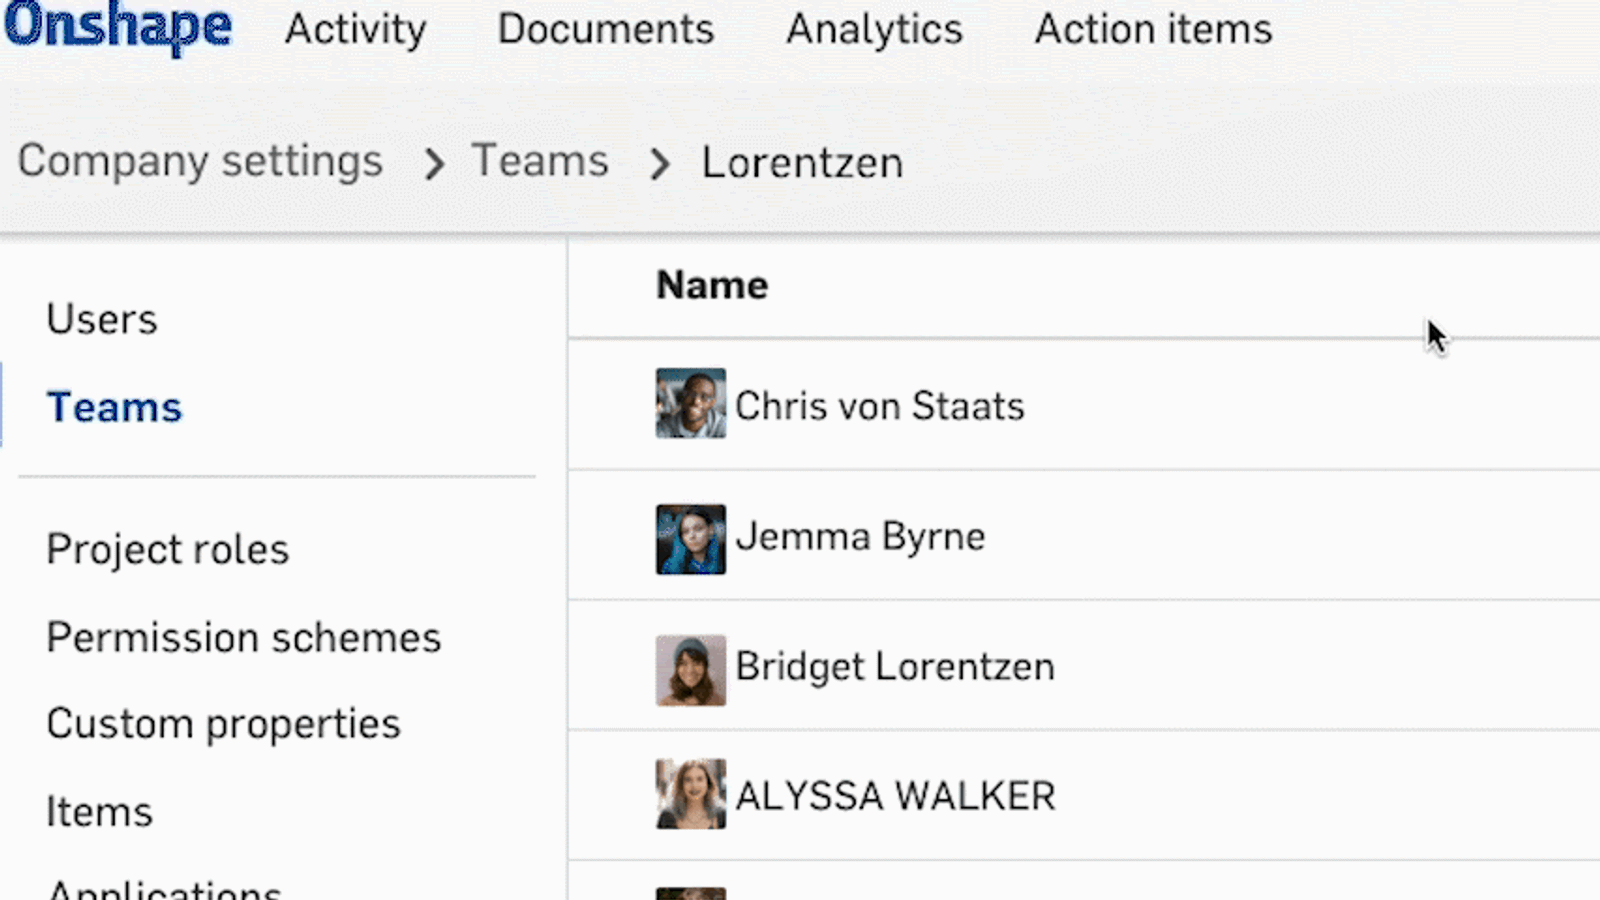
Task: Open the Applications sidebar entry
Action: (164, 889)
